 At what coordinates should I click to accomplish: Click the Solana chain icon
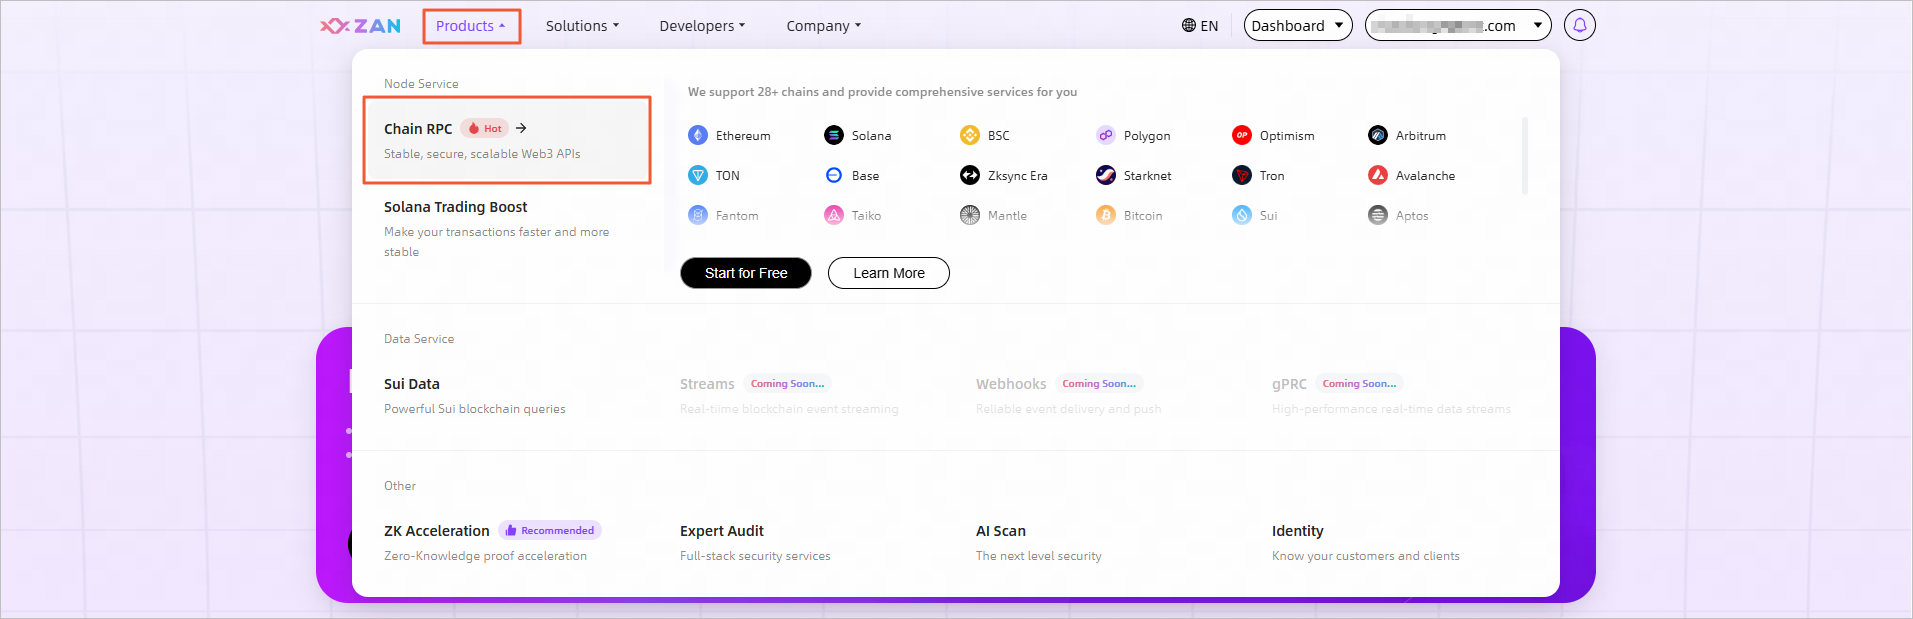click(x=834, y=135)
